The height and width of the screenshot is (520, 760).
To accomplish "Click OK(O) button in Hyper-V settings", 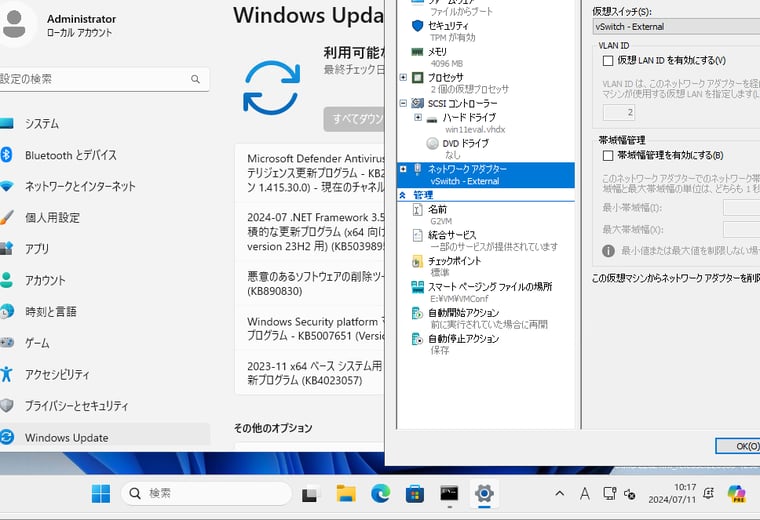I will tap(738, 446).
